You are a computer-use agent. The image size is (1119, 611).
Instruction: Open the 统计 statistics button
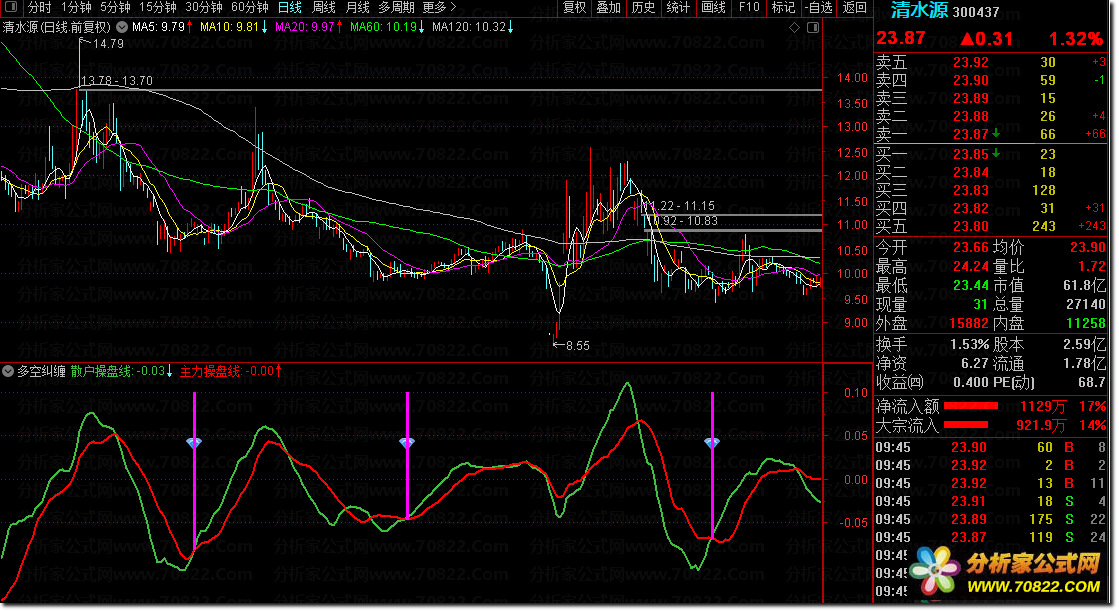pos(678,8)
